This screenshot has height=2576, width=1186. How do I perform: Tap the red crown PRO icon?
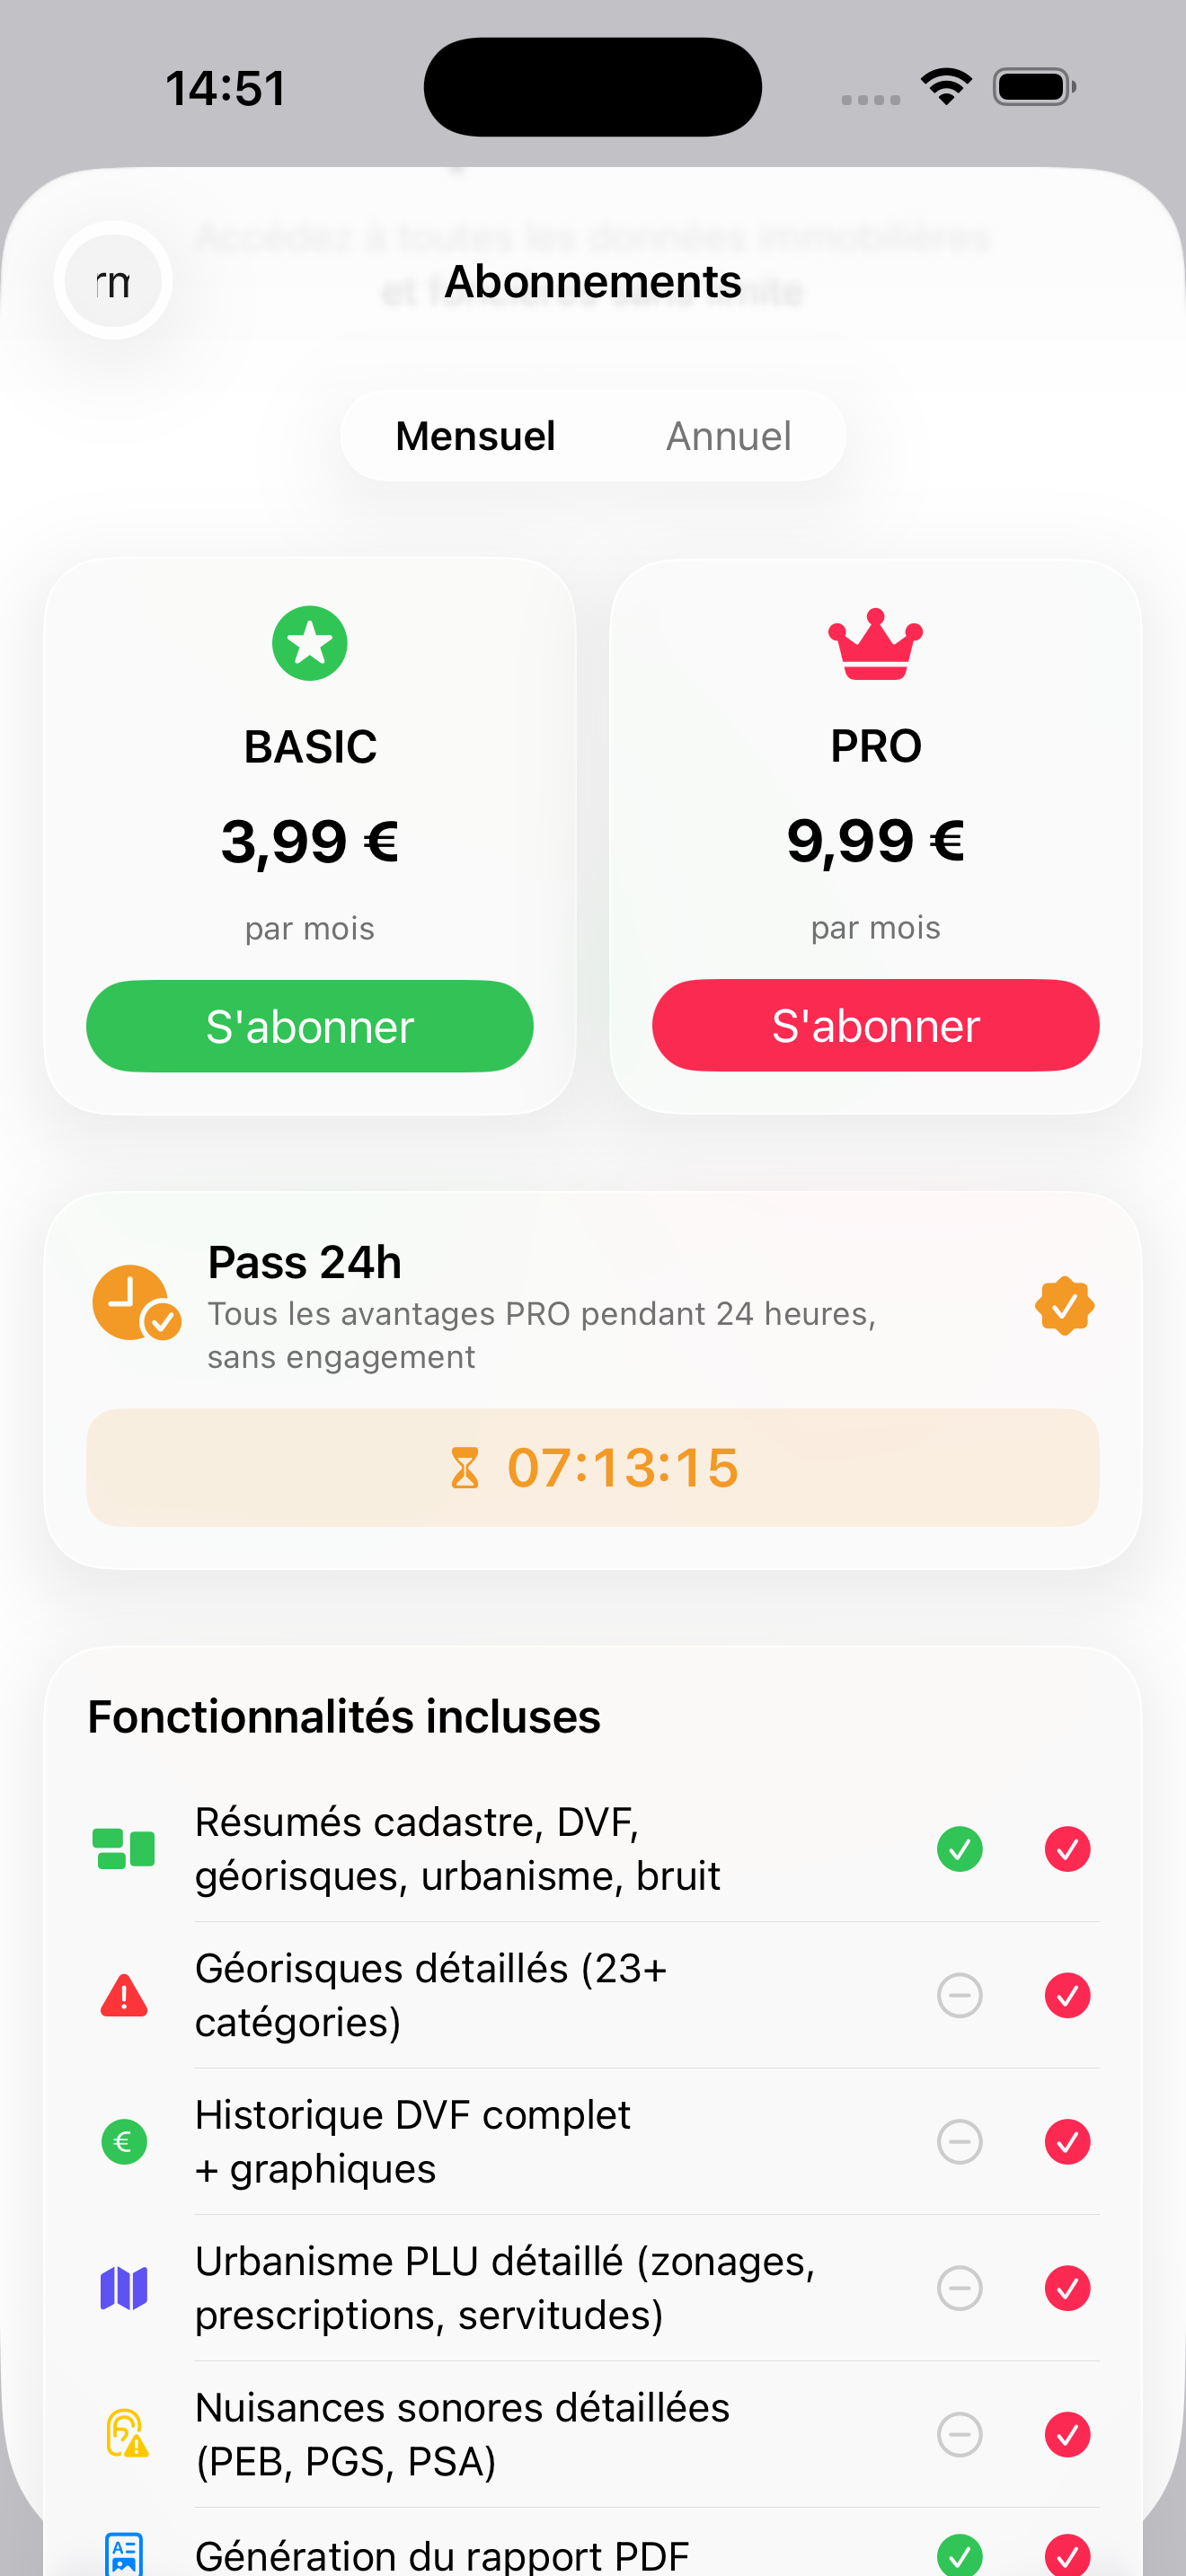click(x=875, y=644)
